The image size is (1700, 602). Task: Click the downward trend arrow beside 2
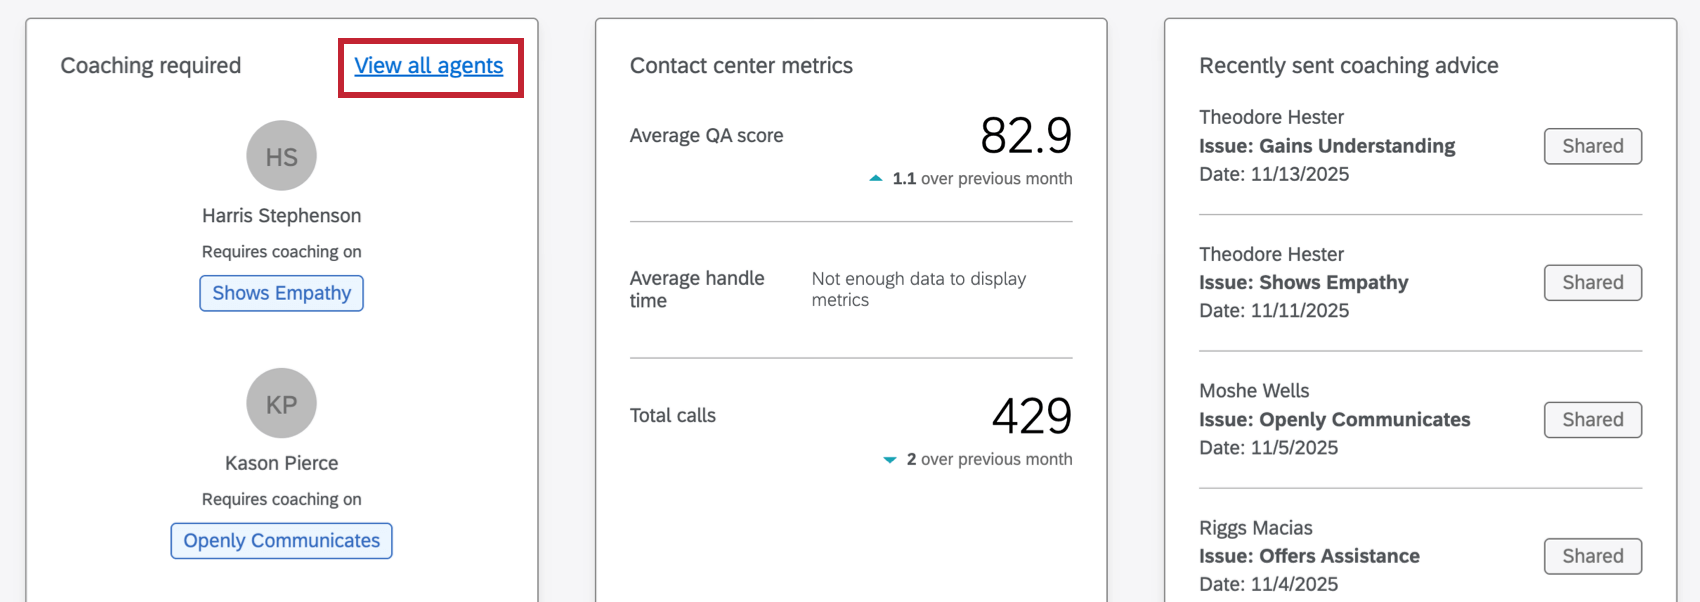(889, 459)
